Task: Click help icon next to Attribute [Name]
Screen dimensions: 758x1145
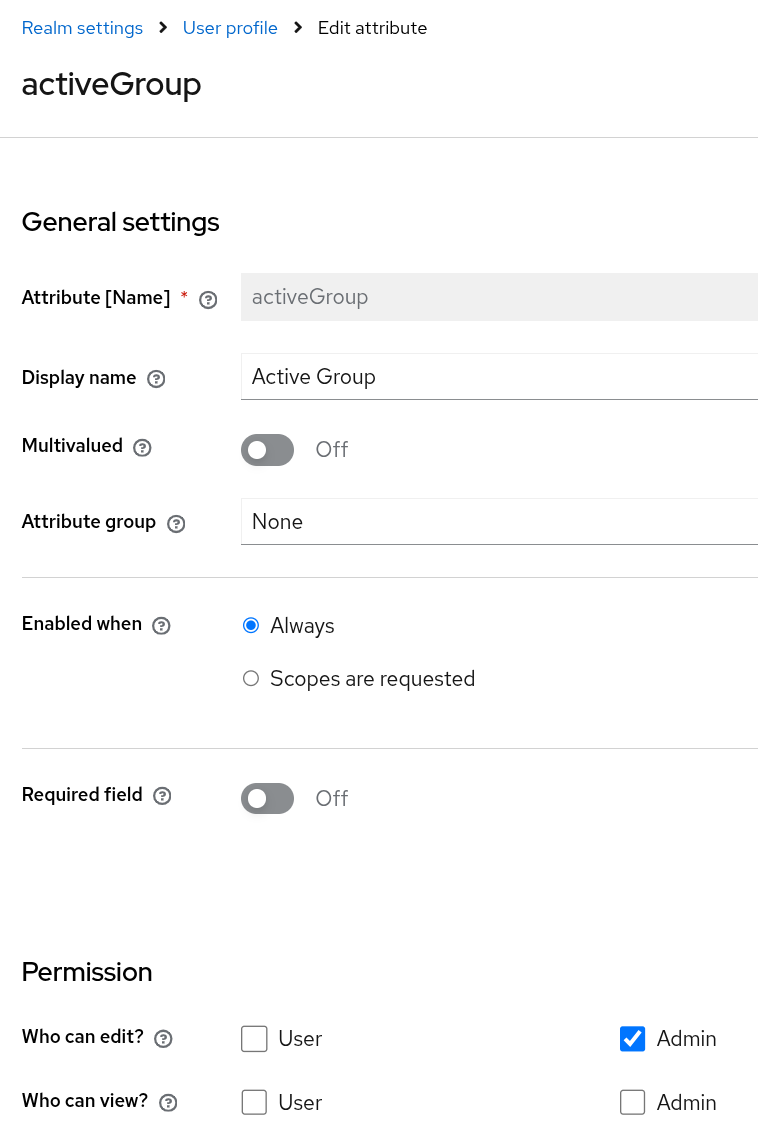Action: 208,299
